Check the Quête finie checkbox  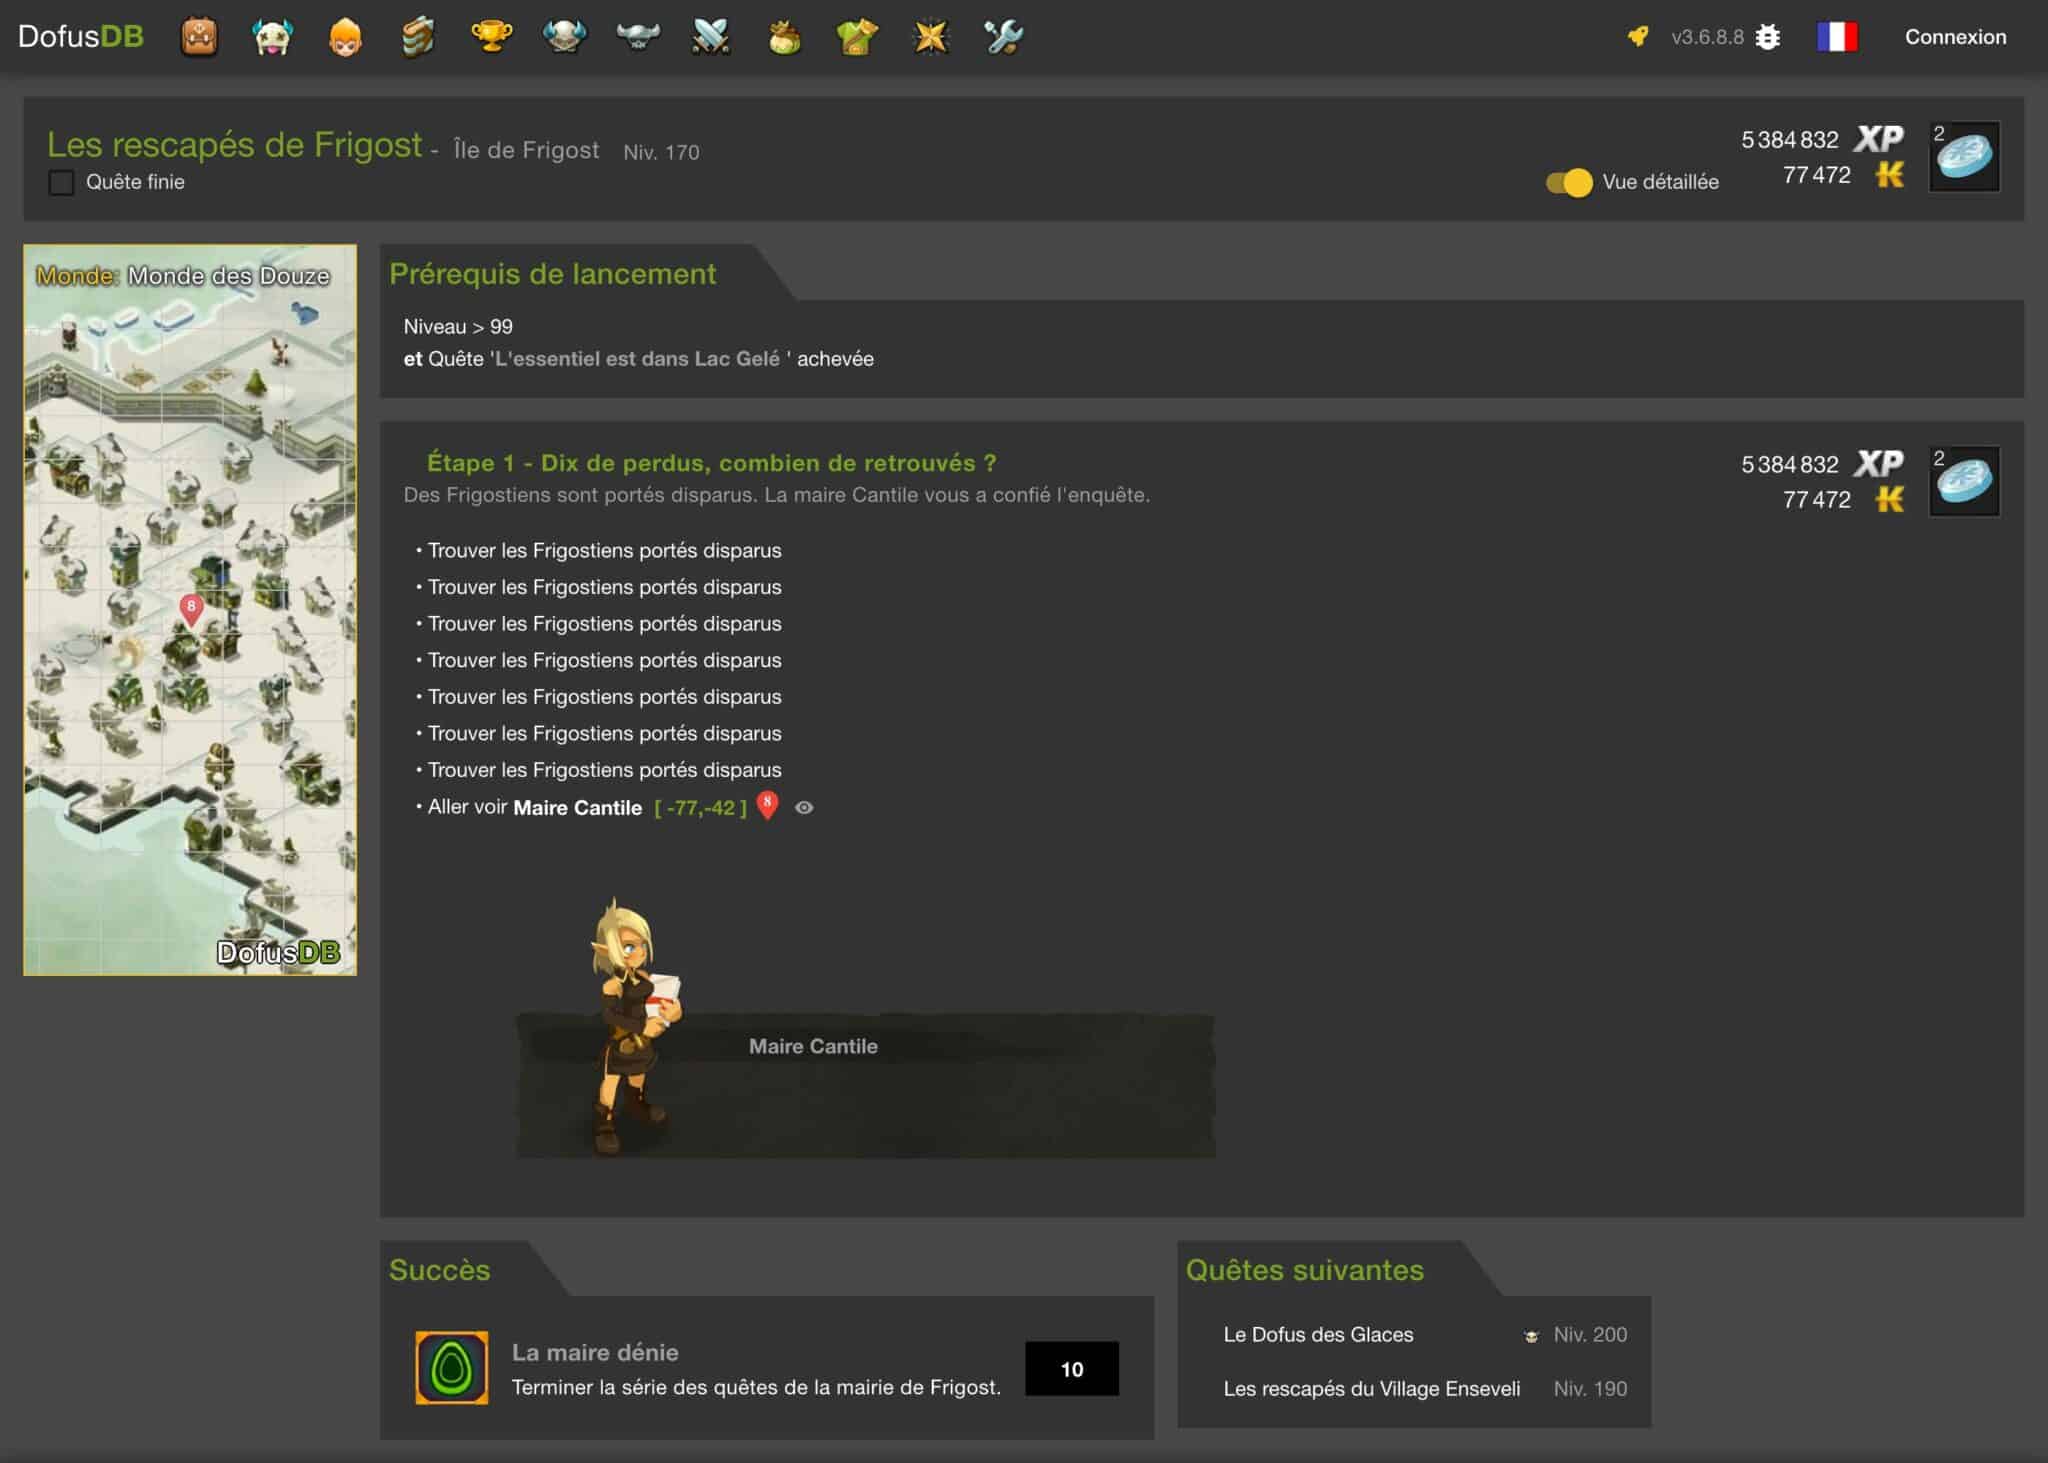coord(61,182)
